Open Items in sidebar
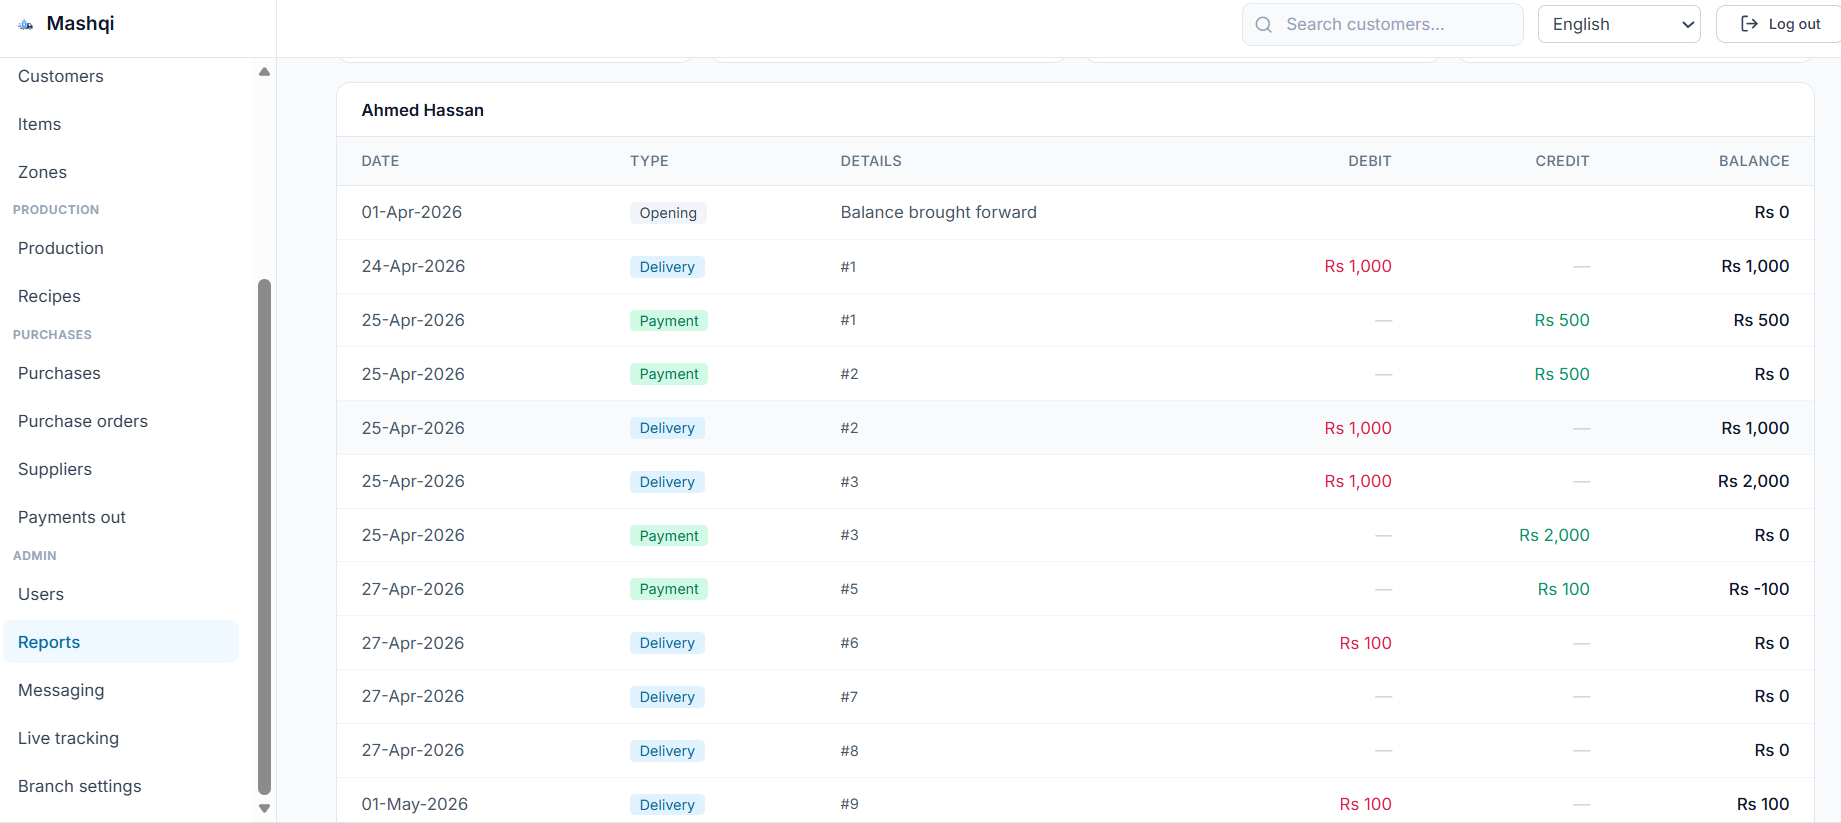This screenshot has height=823, width=1841. [39, 124]
